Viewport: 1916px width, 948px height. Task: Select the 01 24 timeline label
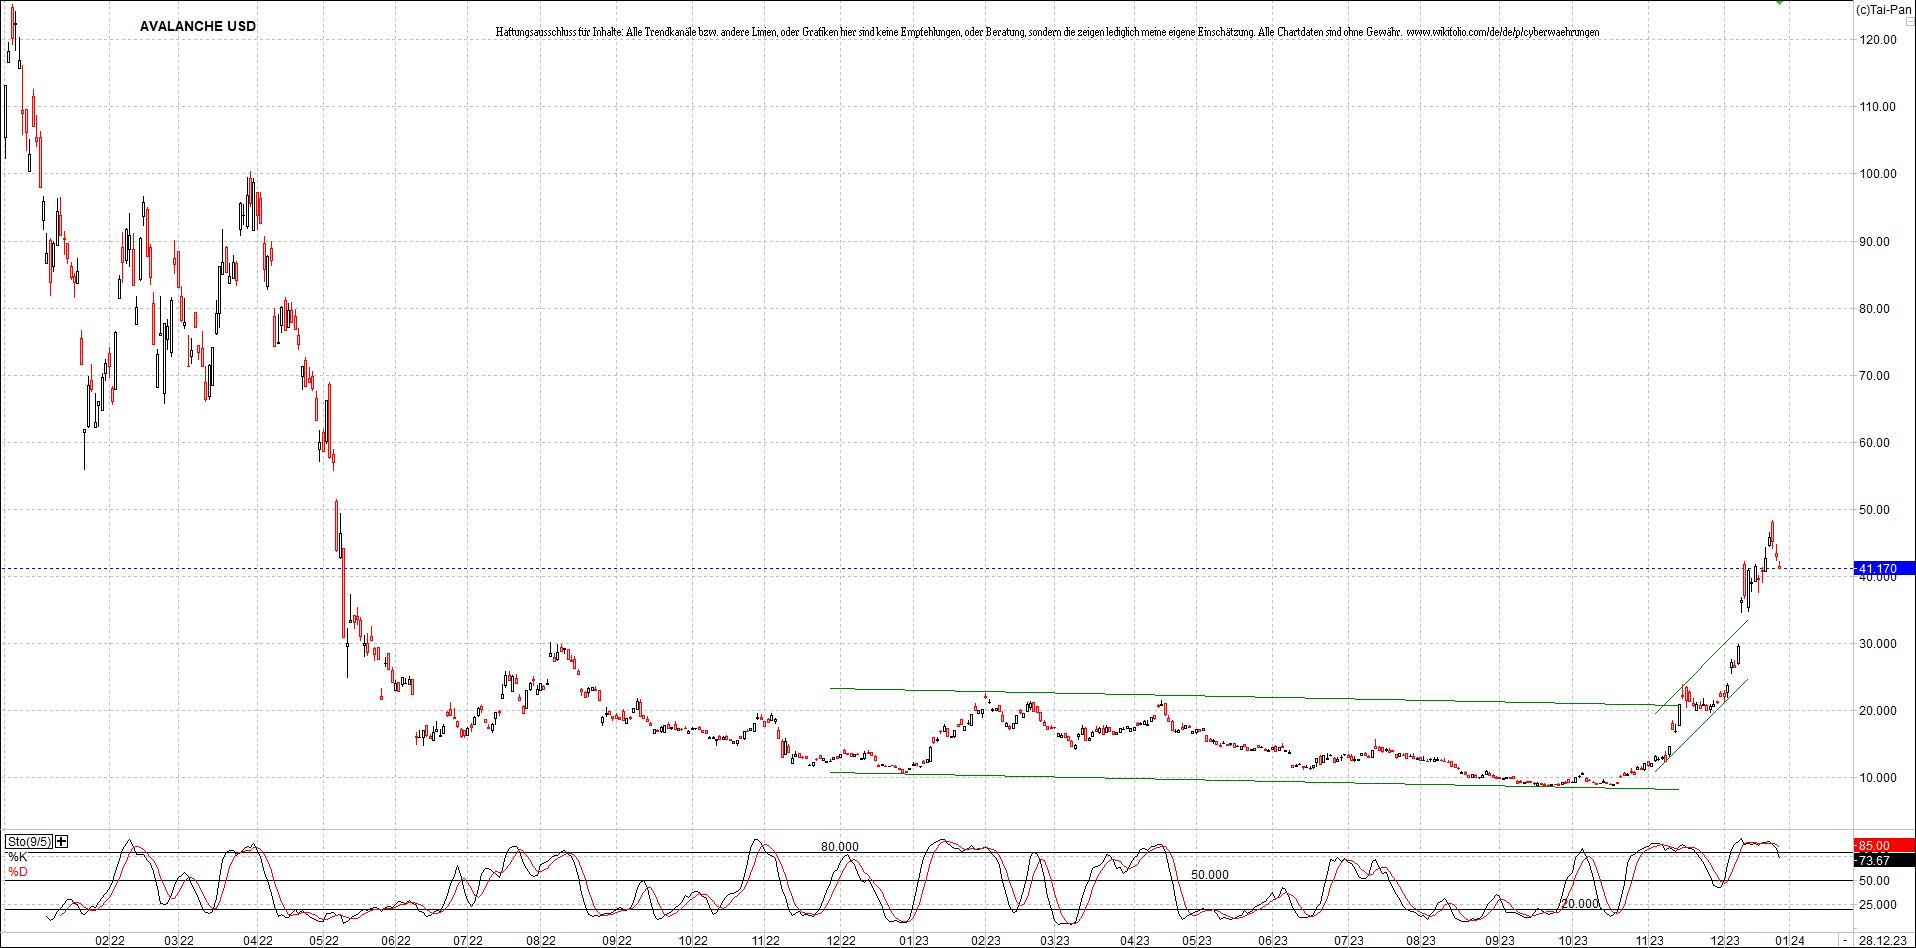pos(1789,940)
